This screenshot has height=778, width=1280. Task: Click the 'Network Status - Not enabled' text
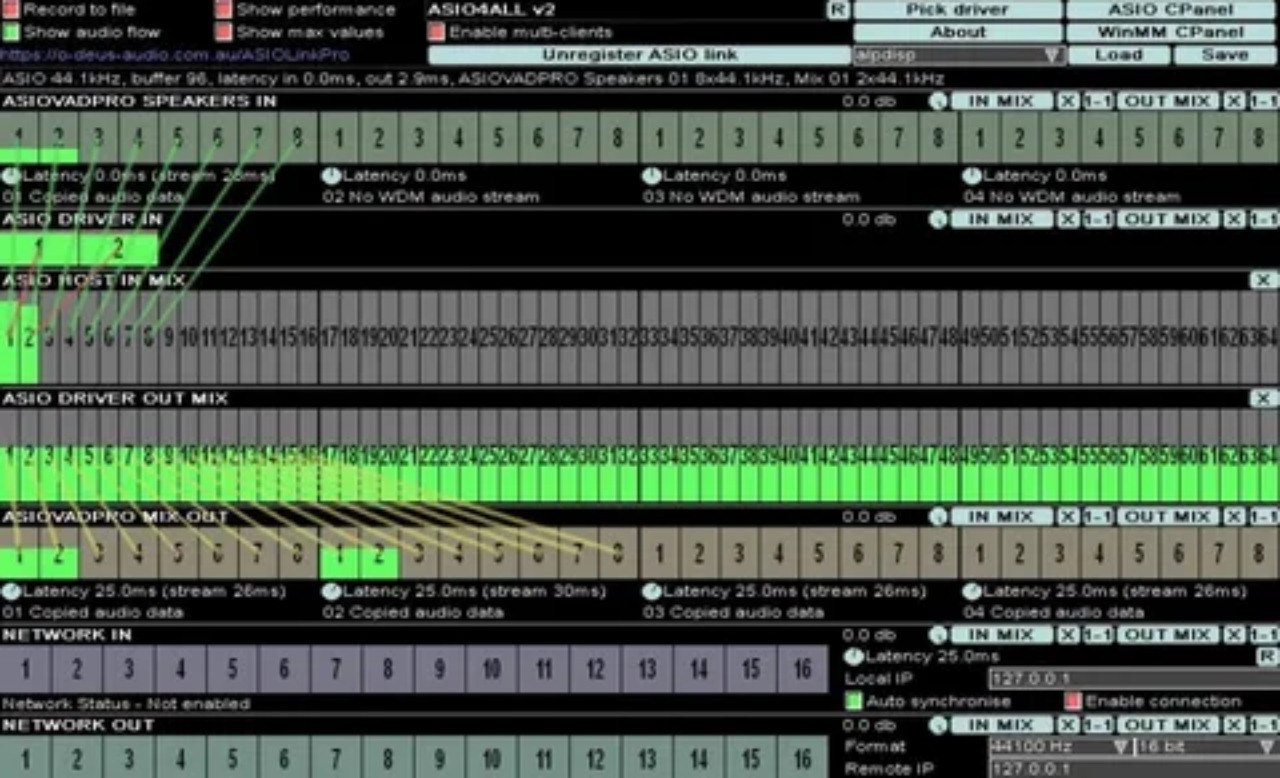126,704
